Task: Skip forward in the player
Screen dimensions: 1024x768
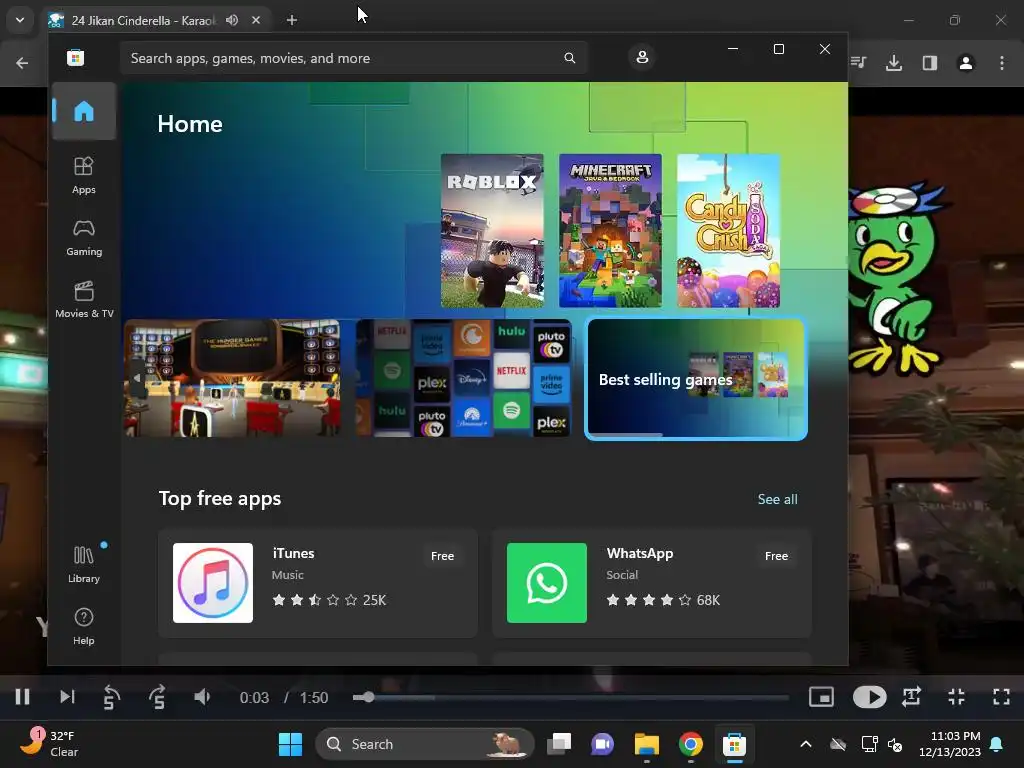Action: click(x=157, y=697)
